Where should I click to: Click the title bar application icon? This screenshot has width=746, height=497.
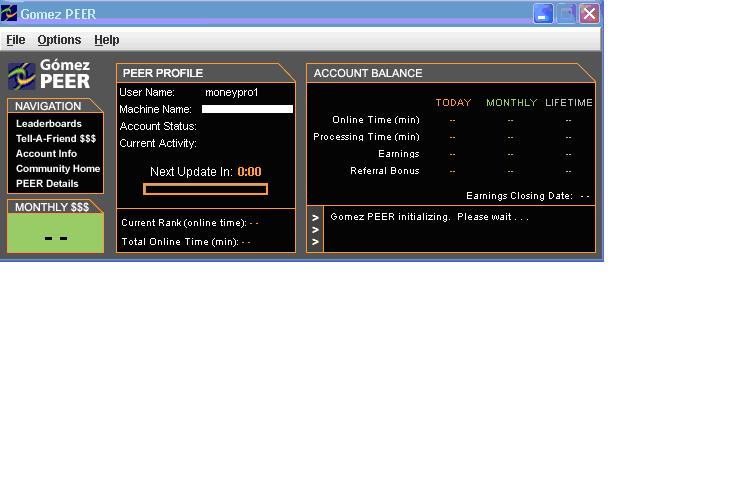[x=9, y=13]
